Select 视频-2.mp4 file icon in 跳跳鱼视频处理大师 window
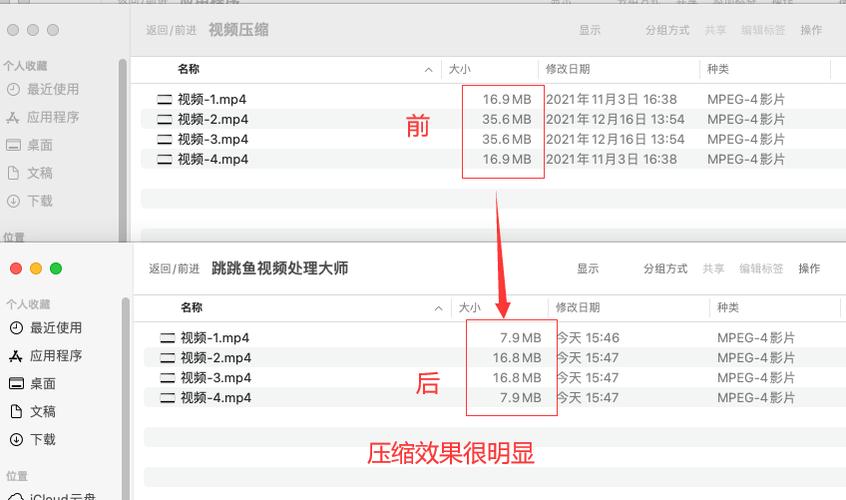Viewport: 846px width, 500px height. (x=167, y=358)
